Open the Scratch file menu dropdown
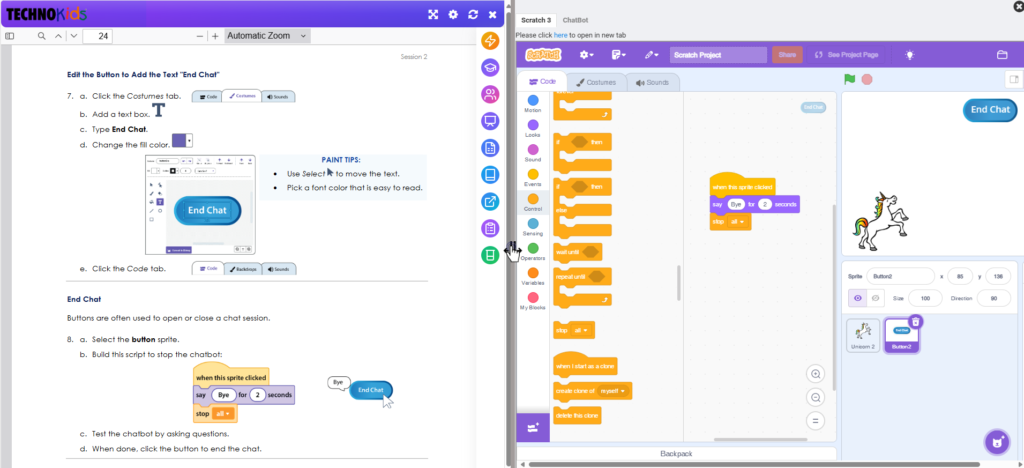The width and height of the screenshot is (1024, 468). pyautogui.click(x=618, y=55)
